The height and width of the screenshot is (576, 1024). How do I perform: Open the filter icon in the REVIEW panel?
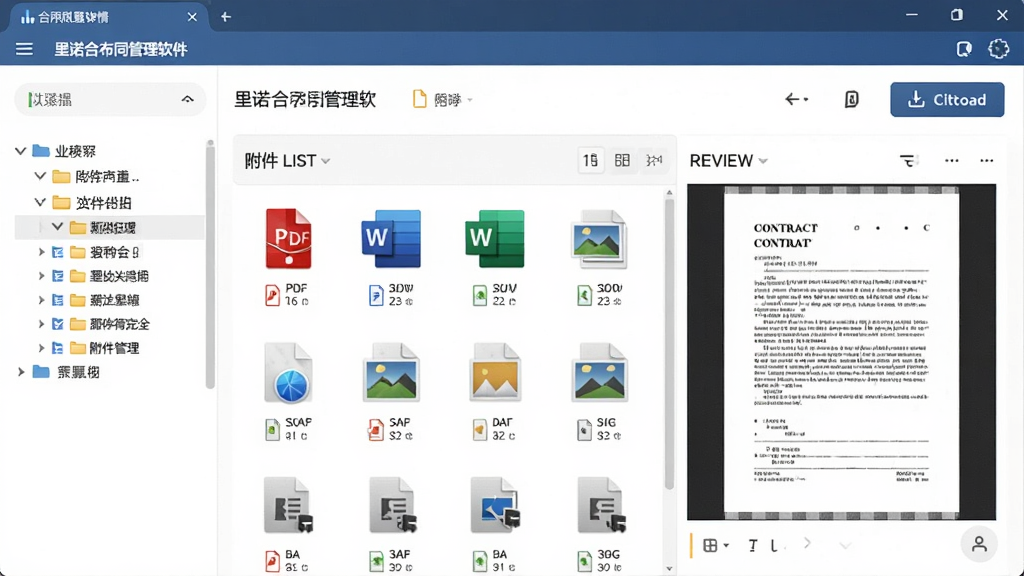pyautogui.click(x=908, y=160)
